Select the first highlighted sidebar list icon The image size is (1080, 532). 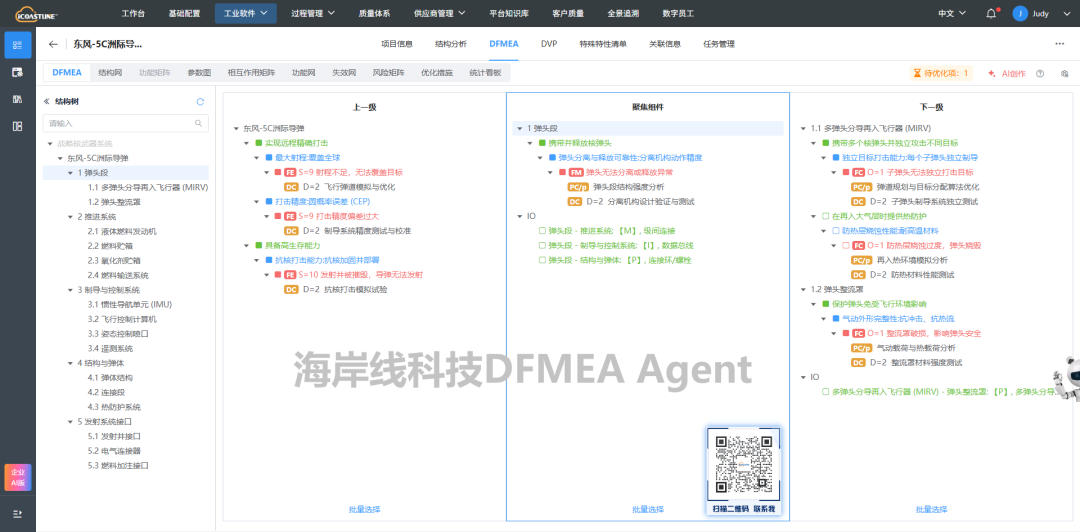pos(18,45)
